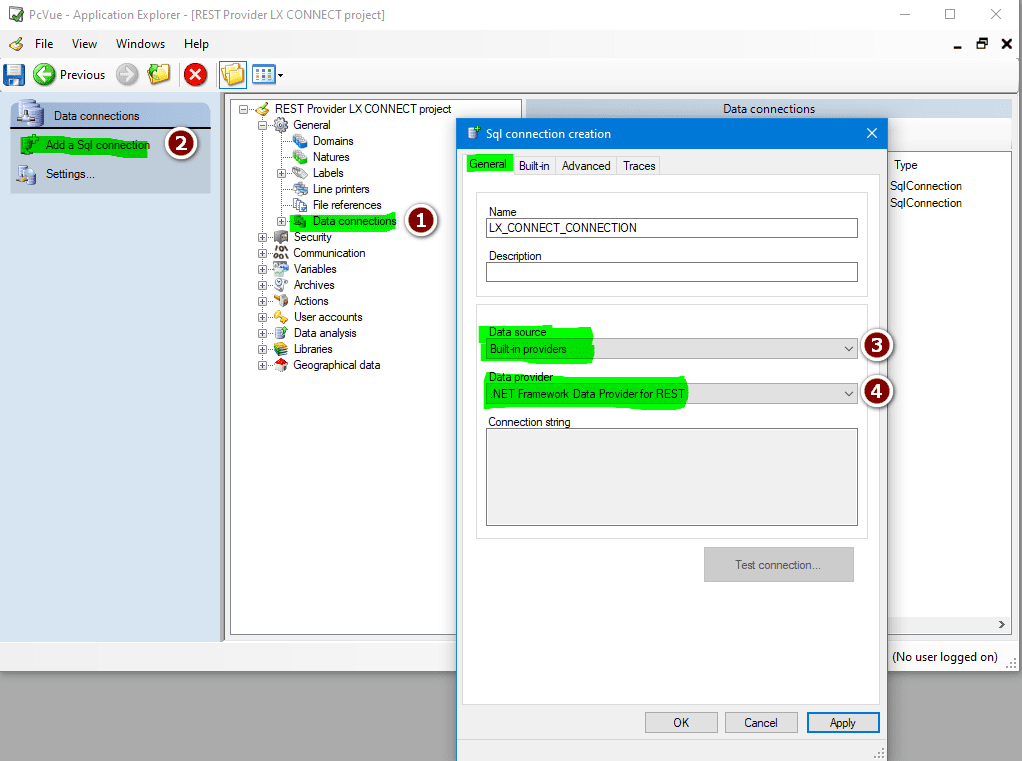Expand the Archives tree node

coord(262,285)
